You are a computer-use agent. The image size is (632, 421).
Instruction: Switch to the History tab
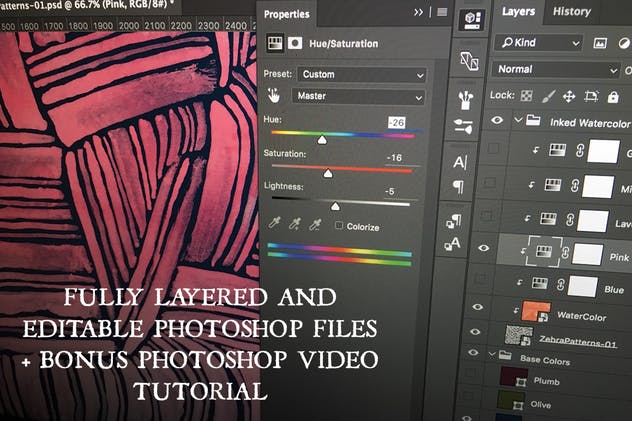point(572,12)
